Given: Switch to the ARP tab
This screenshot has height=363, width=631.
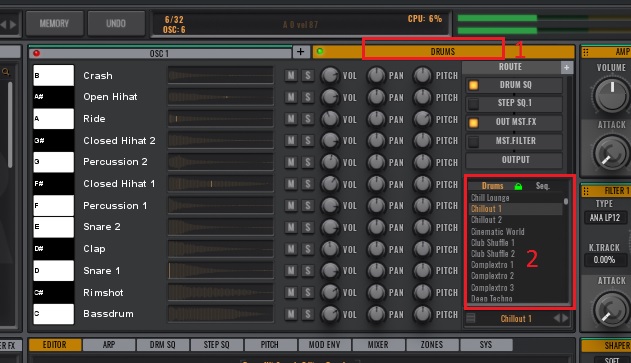Looking at the screenshot, I should 109,345.
